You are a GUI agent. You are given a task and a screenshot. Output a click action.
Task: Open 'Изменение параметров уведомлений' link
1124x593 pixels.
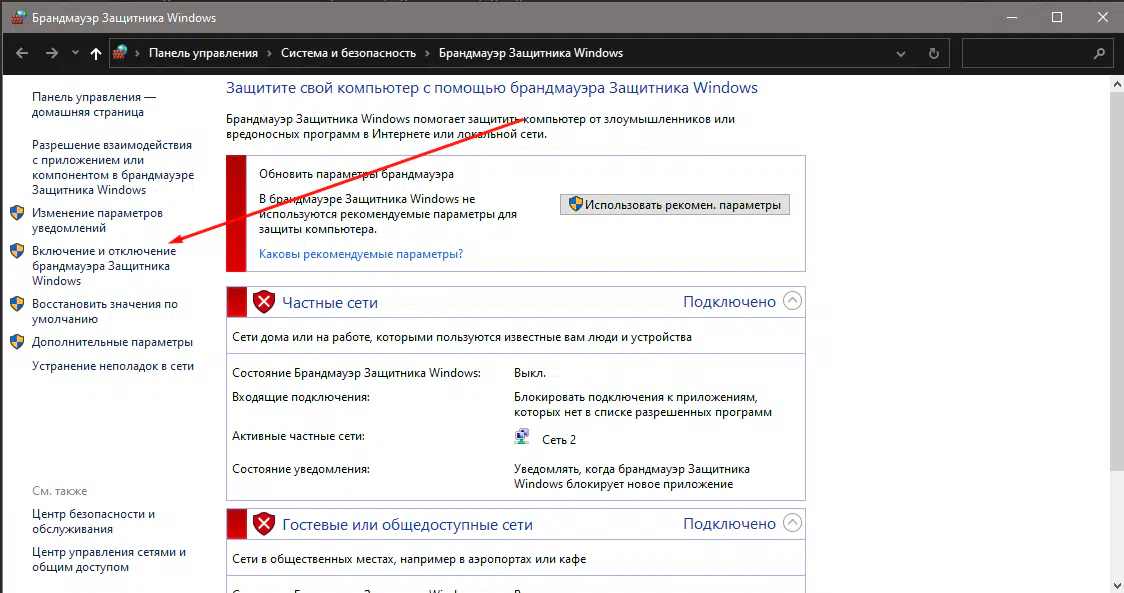point(97,220)
